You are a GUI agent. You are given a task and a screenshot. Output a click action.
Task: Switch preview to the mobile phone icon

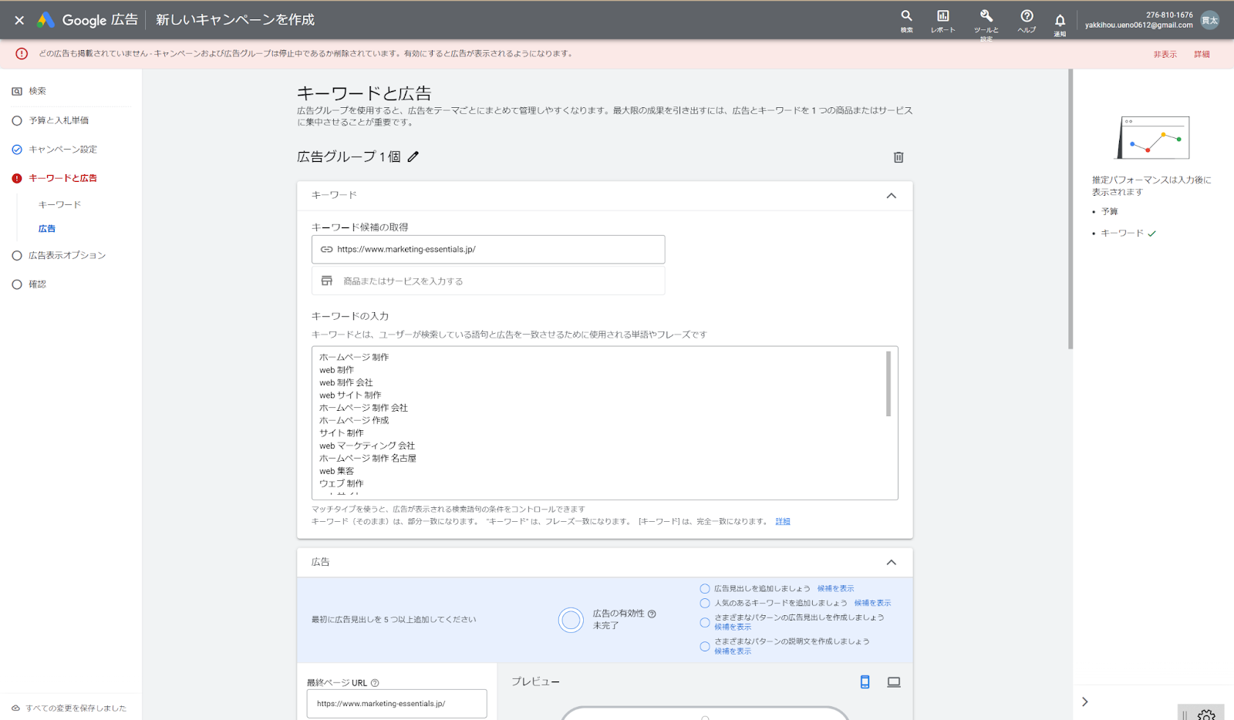click(865, 682)
